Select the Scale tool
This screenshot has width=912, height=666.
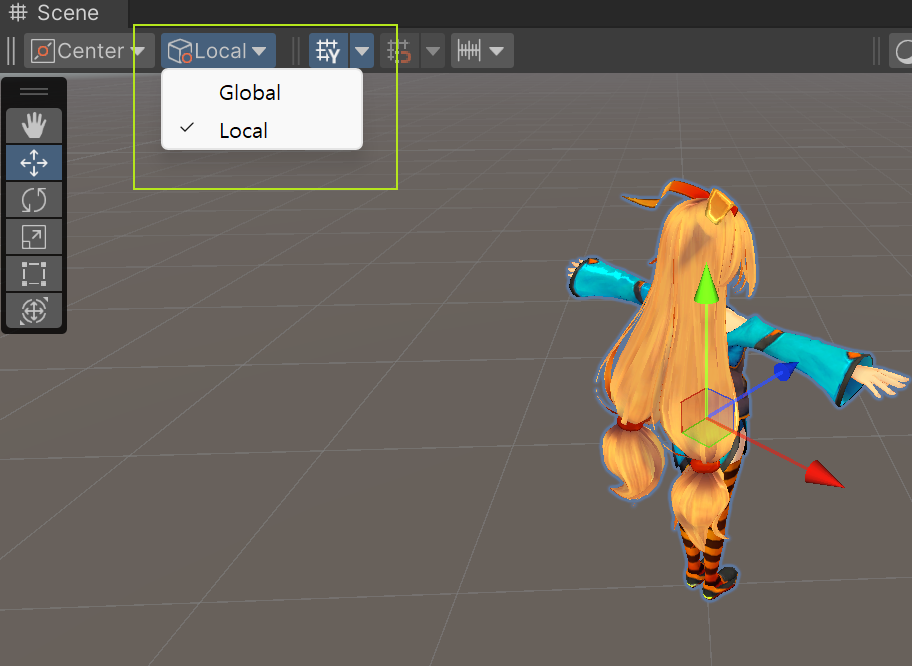click(34, 237)
